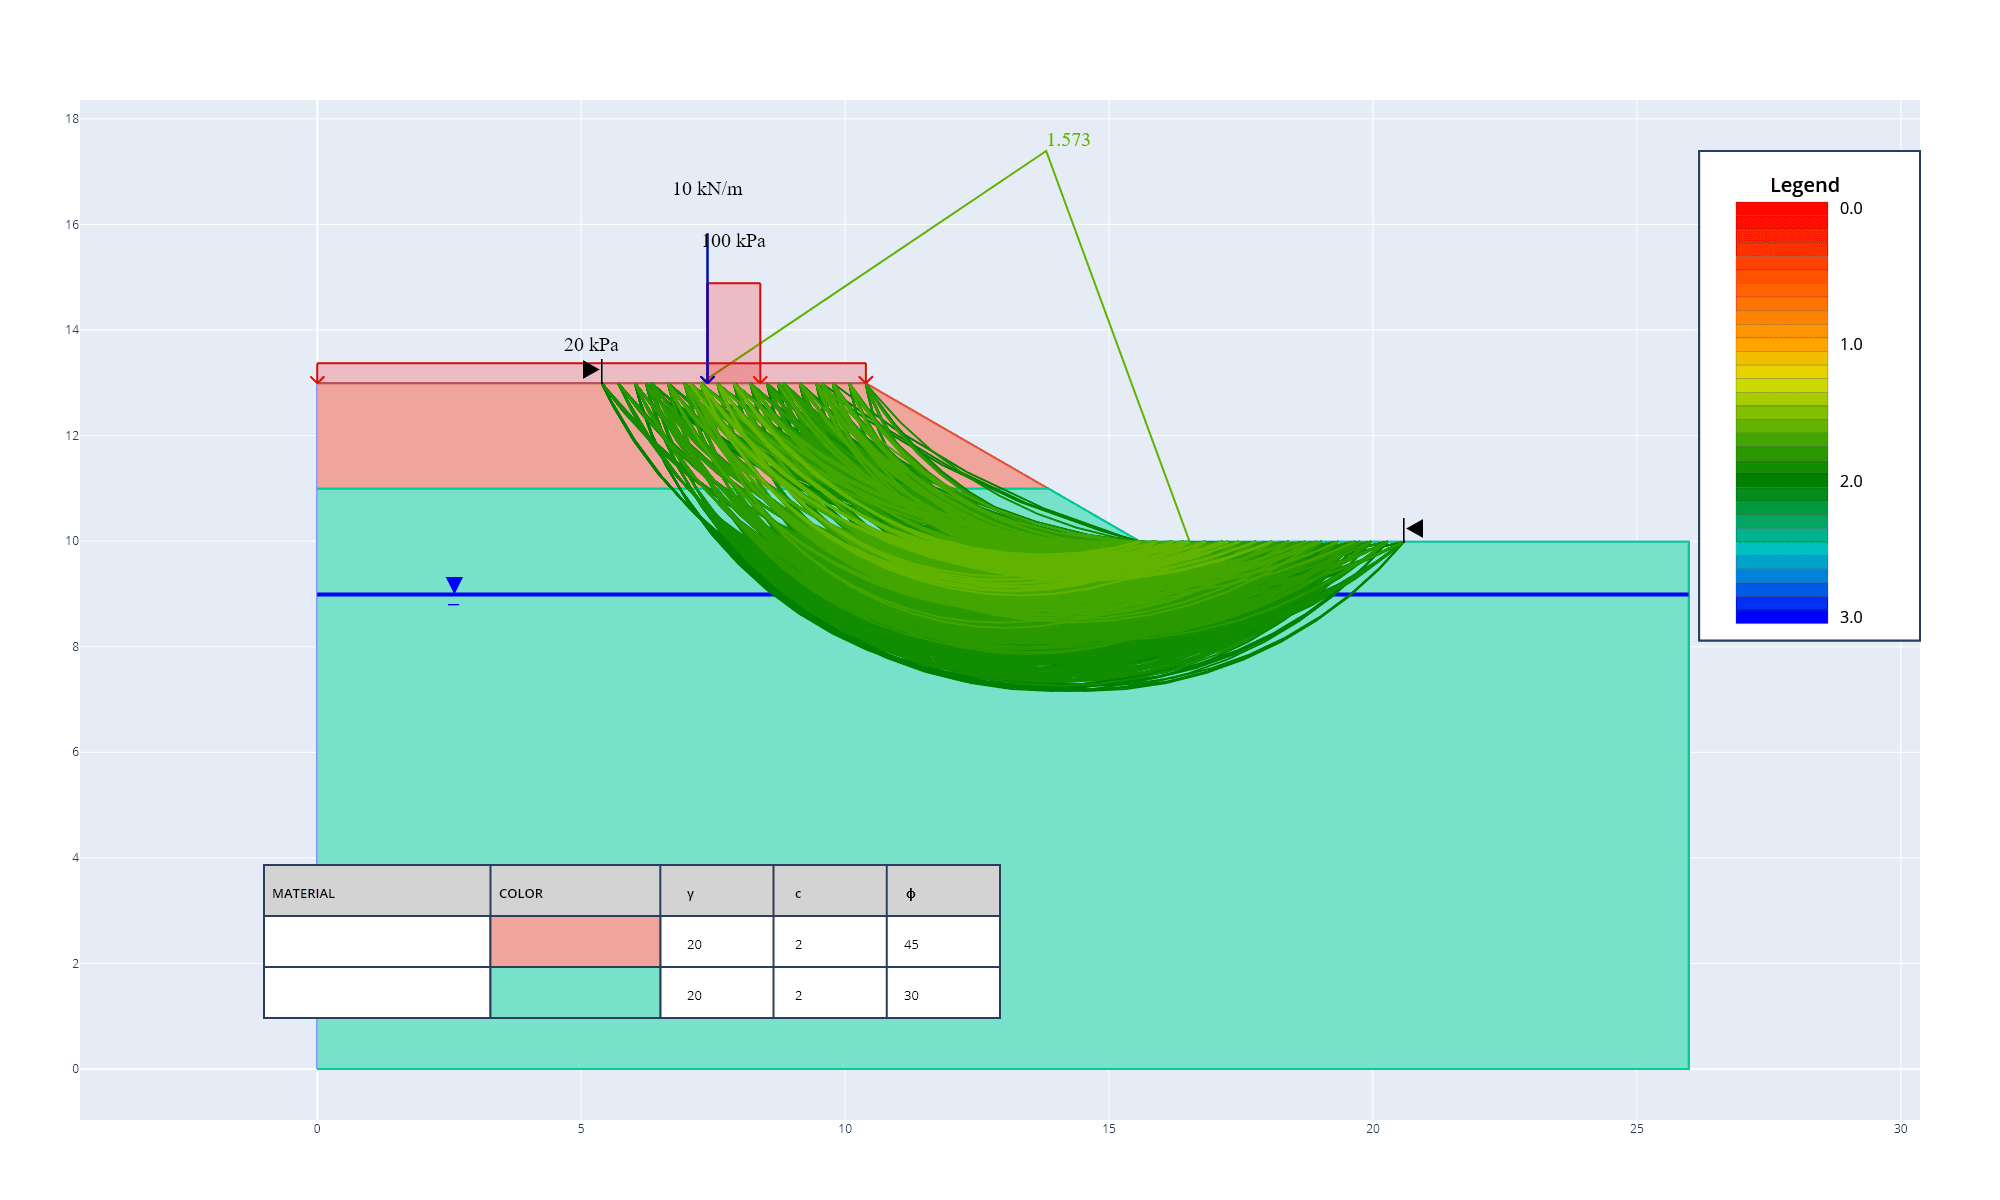Viewport: 2000px width, 1200px height.
Task: Click the 100 kPa red load block
Action: (x=734, y=333)
